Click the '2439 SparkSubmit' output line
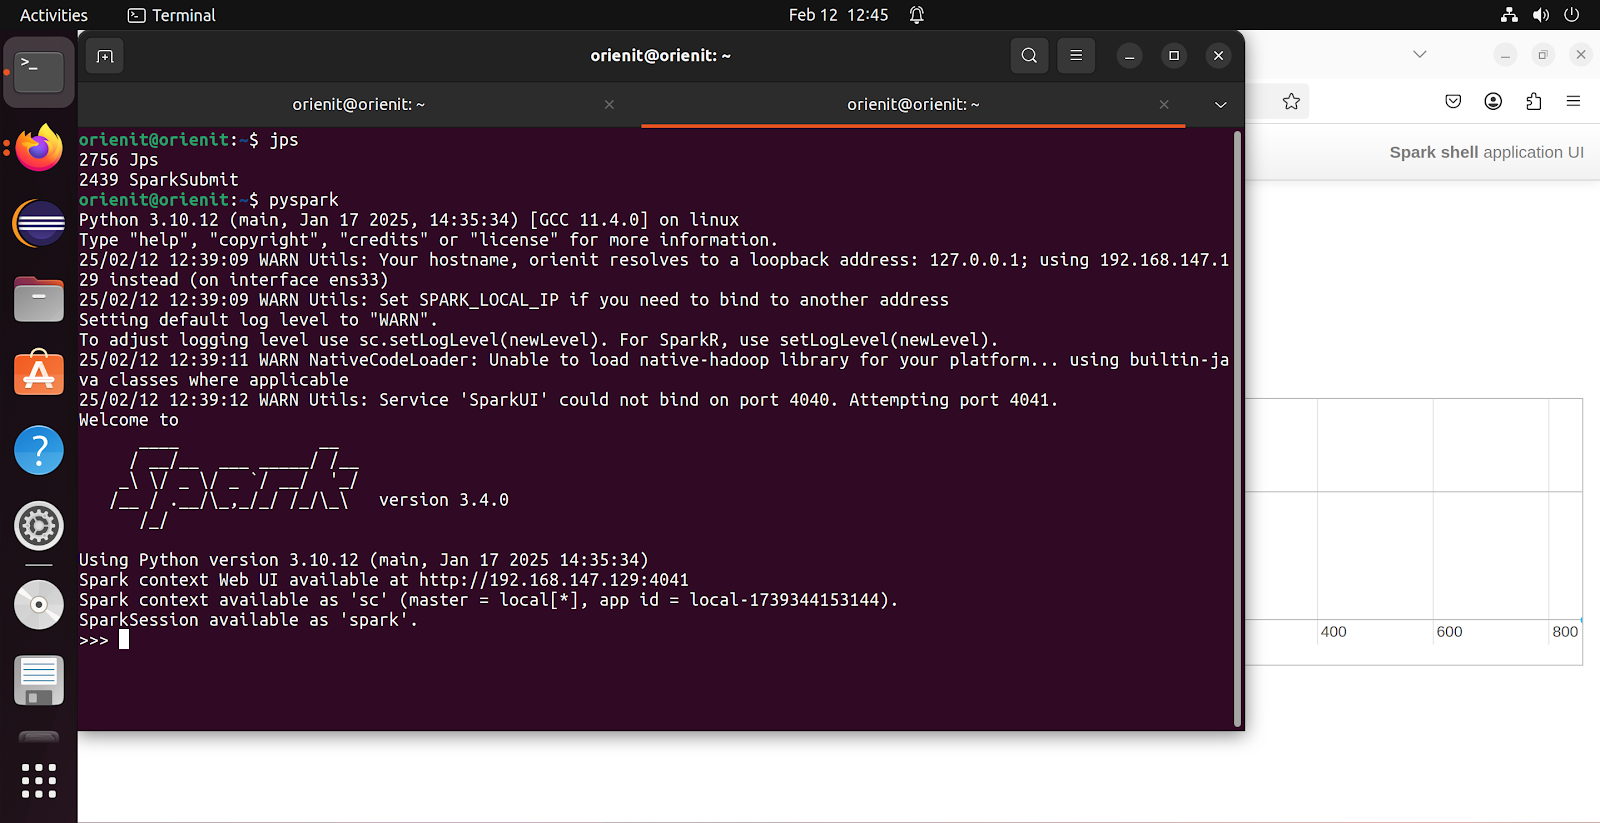Image resolution: width=1600 pixels, height=823 pixels. pyautogui.click(x=159, y=180)
